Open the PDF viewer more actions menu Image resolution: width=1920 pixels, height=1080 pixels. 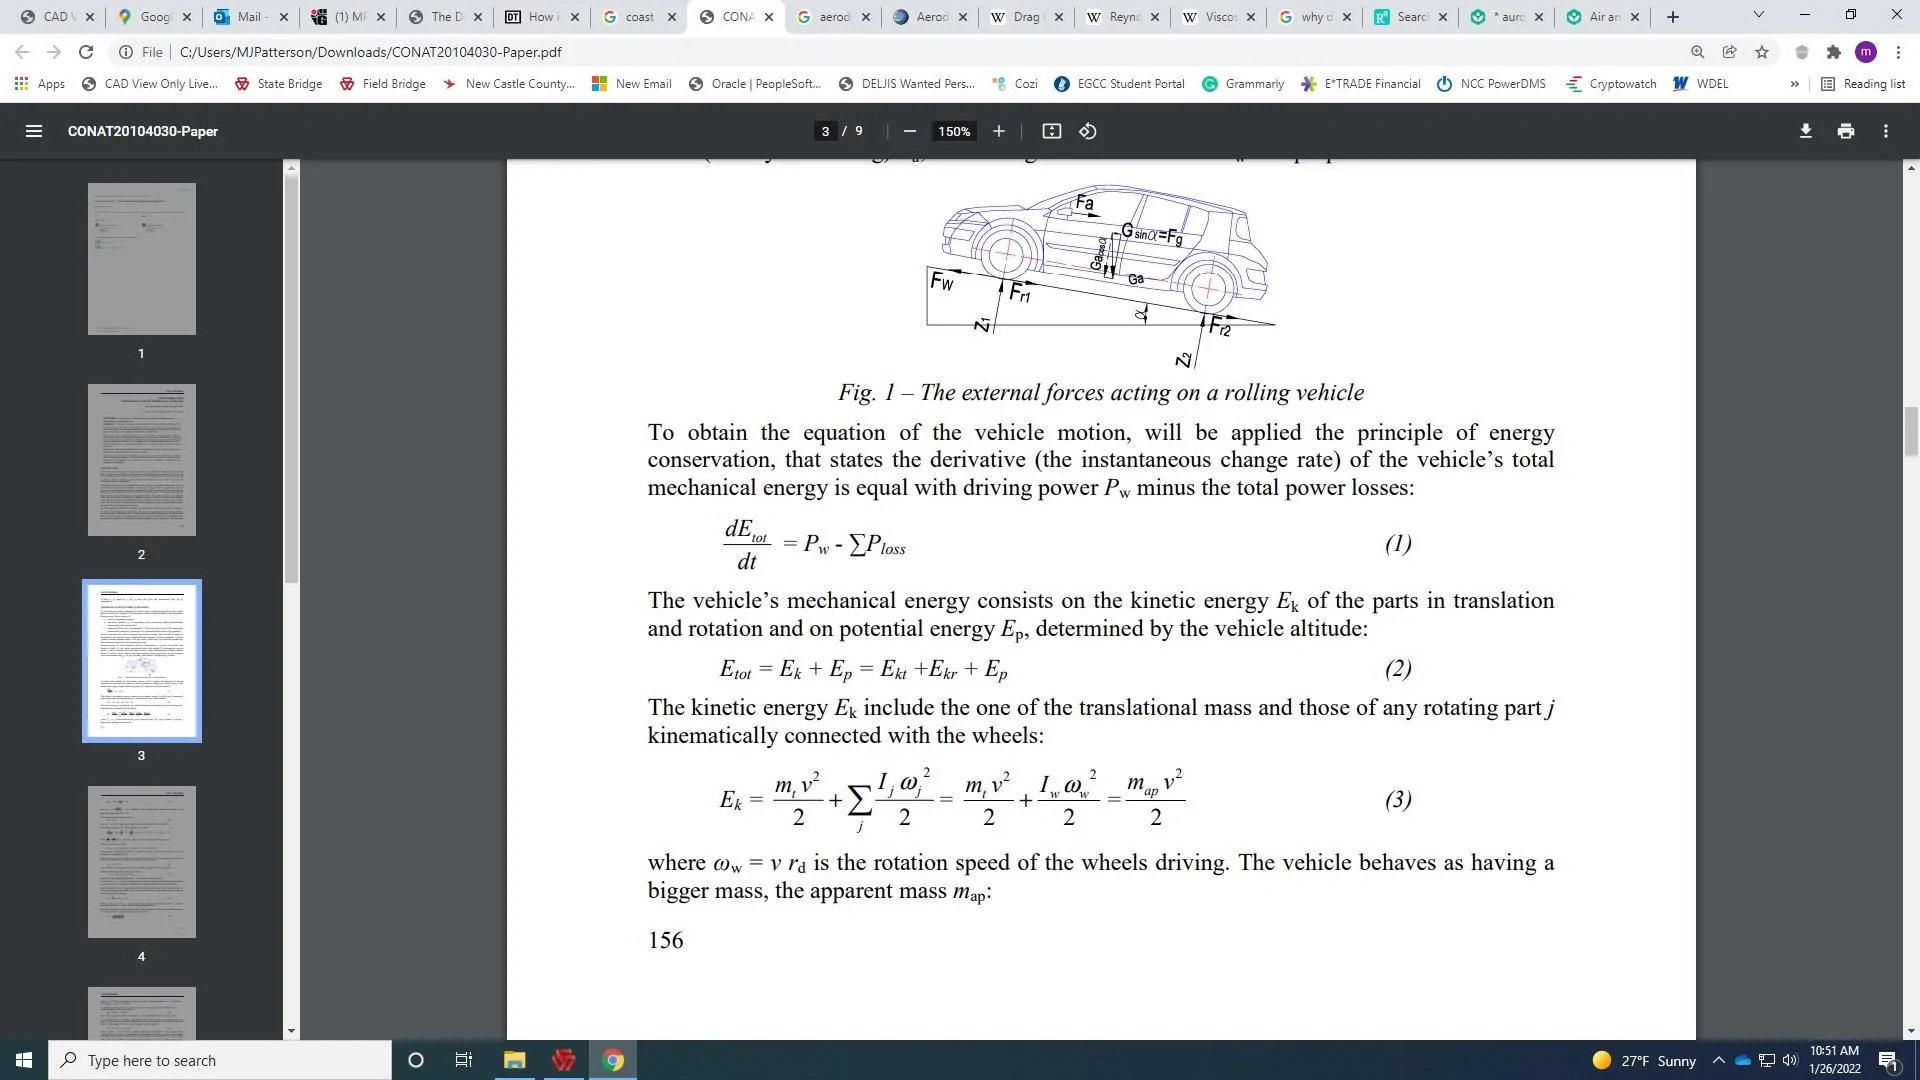[x=1885, y=131]
